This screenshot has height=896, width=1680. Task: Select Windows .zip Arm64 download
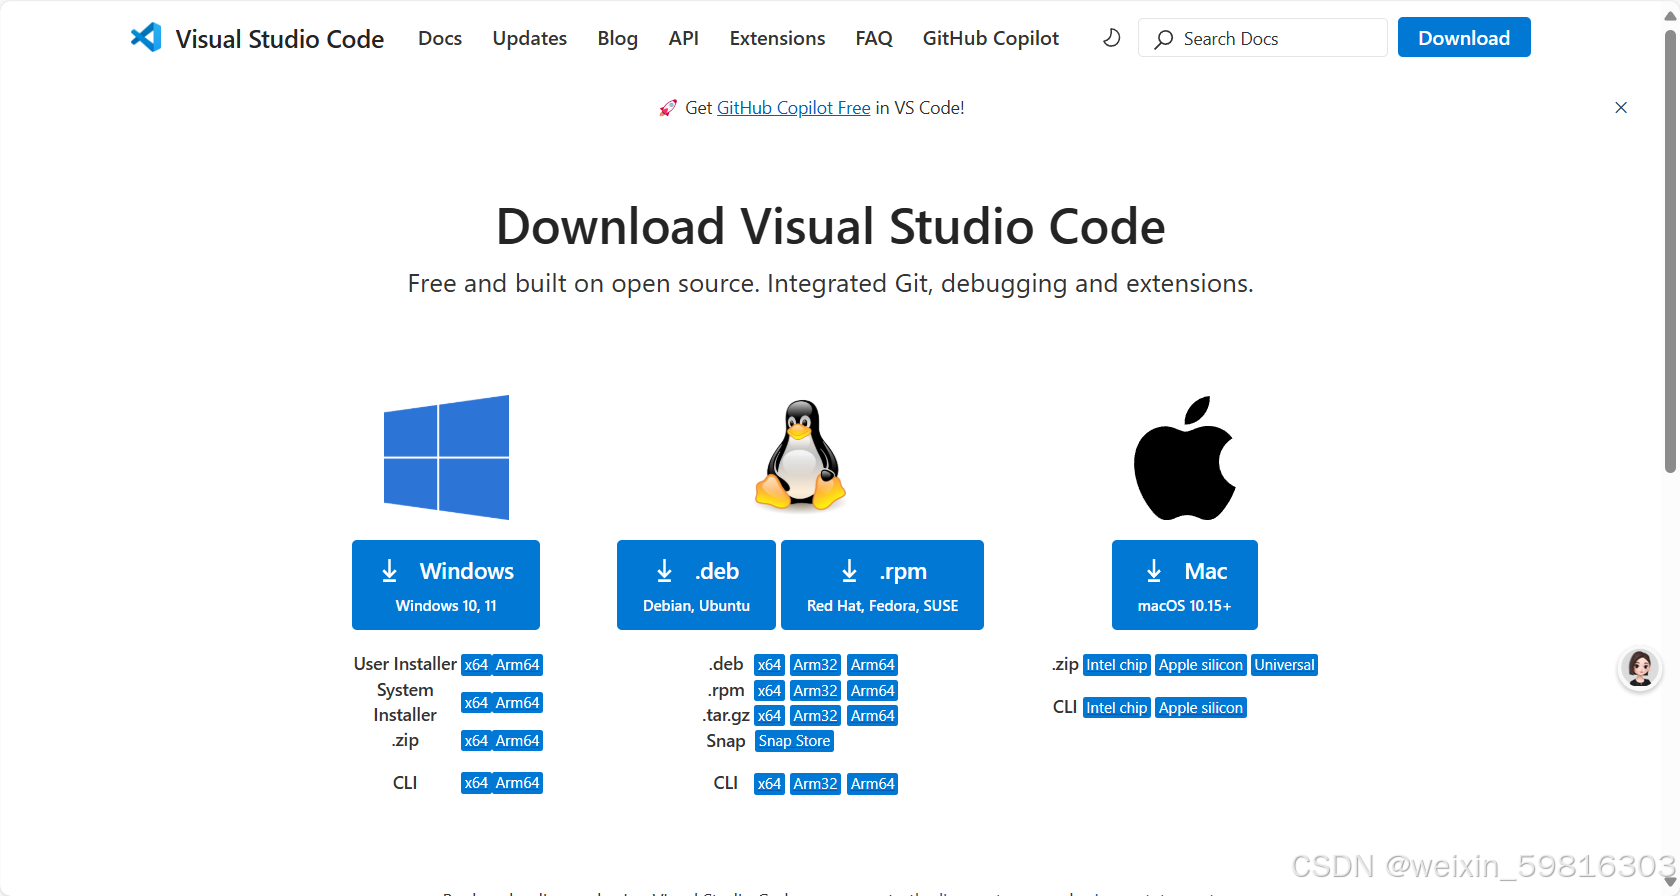point(517,741)
